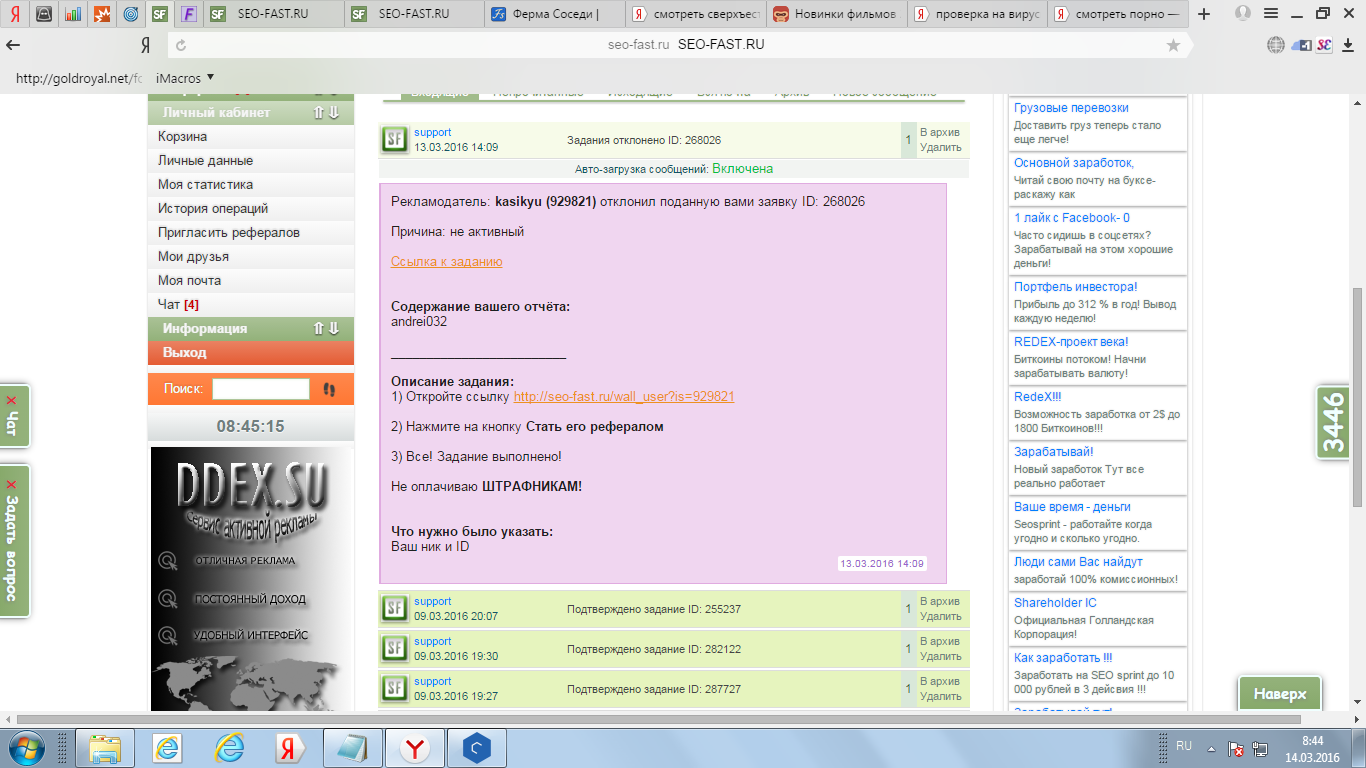Archive the rejected task 268026 message
This screenshot has height=768, width=1366.
939,133
